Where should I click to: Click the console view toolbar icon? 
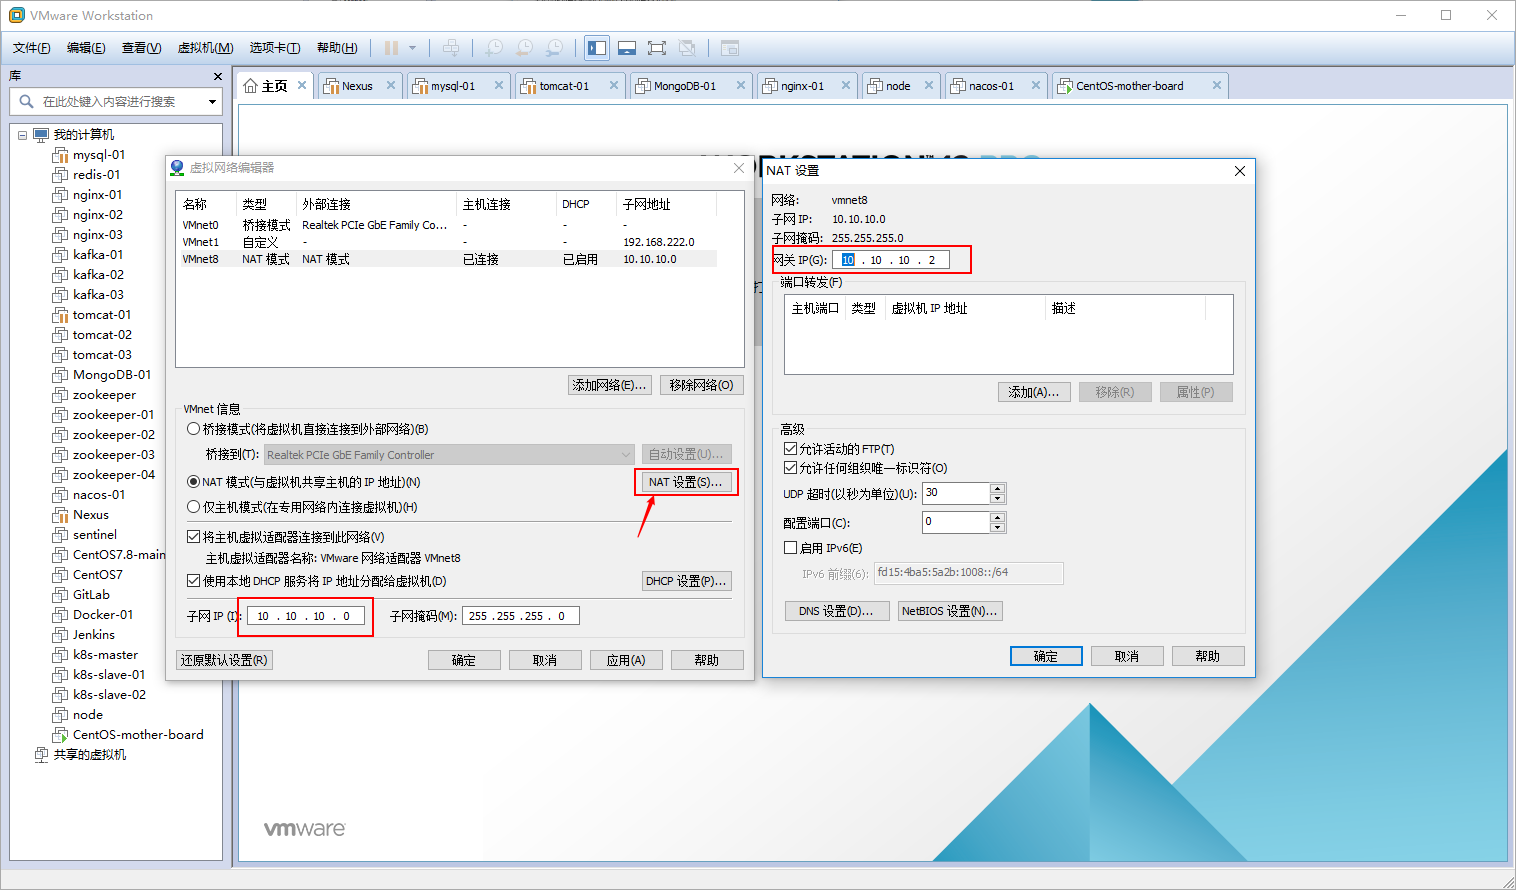pyautogui.click(x=730, y=48)
